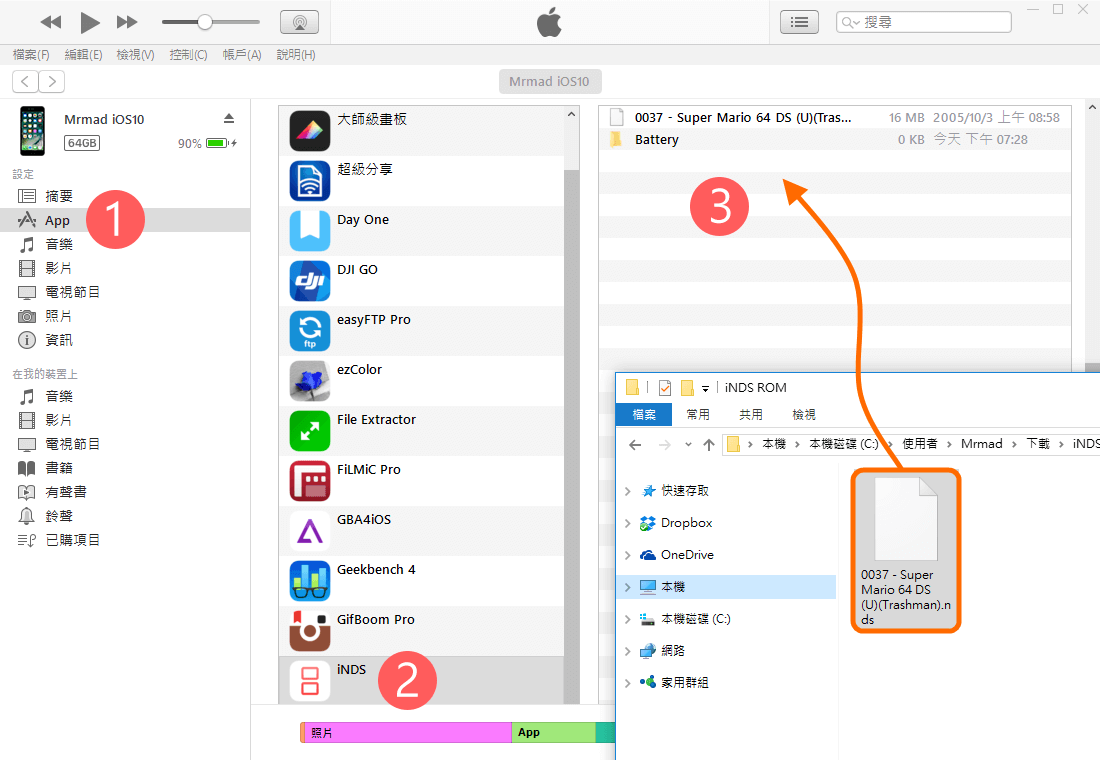Adjust the volume slider knob
This screenshot has height=760, width=1100.
coord(205,22)
